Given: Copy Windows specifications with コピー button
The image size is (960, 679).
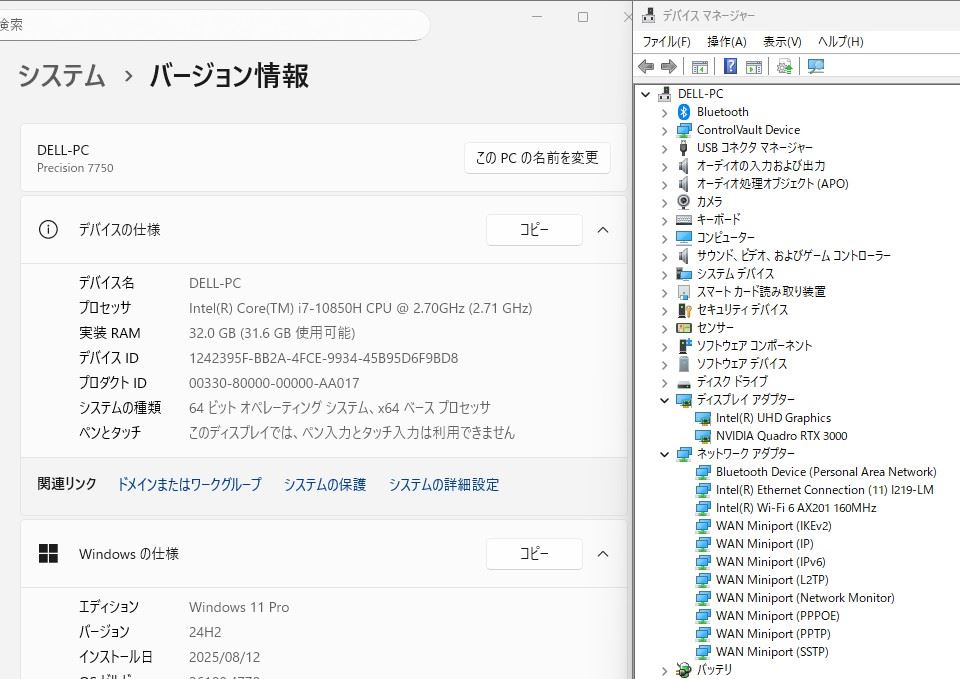Looking at the screenshot, I should 534,553.
